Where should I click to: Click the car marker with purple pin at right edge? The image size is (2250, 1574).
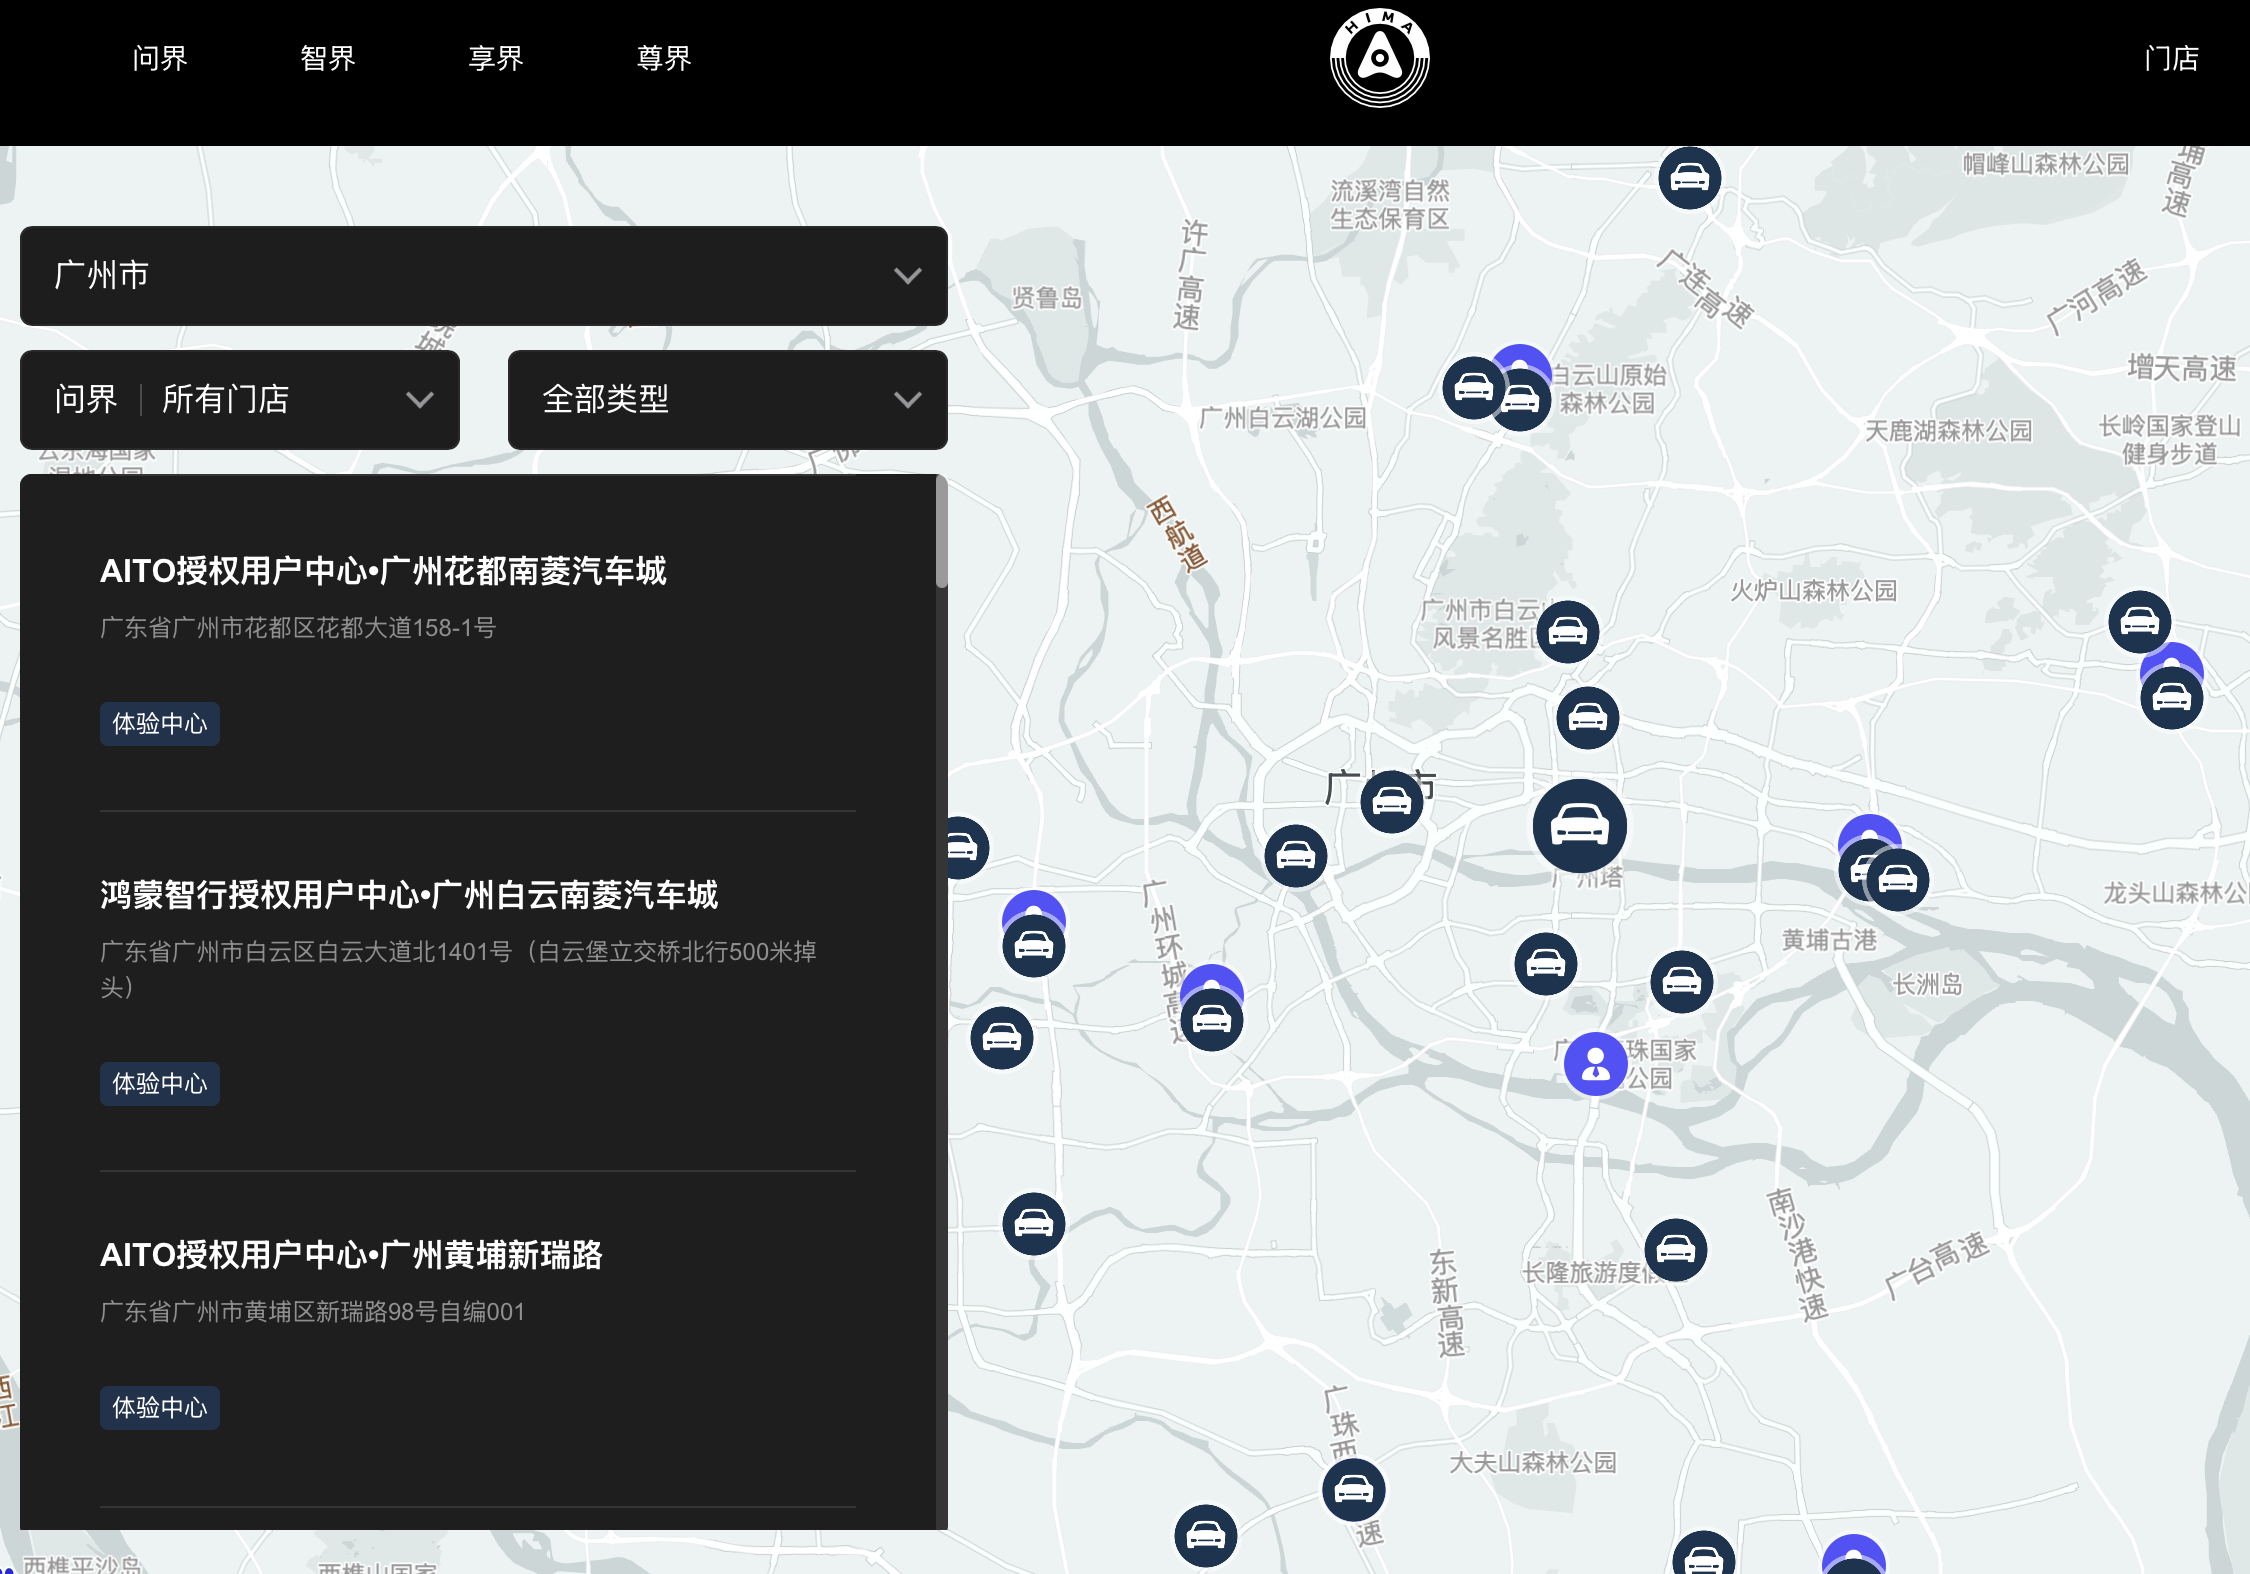(2172, 697)
